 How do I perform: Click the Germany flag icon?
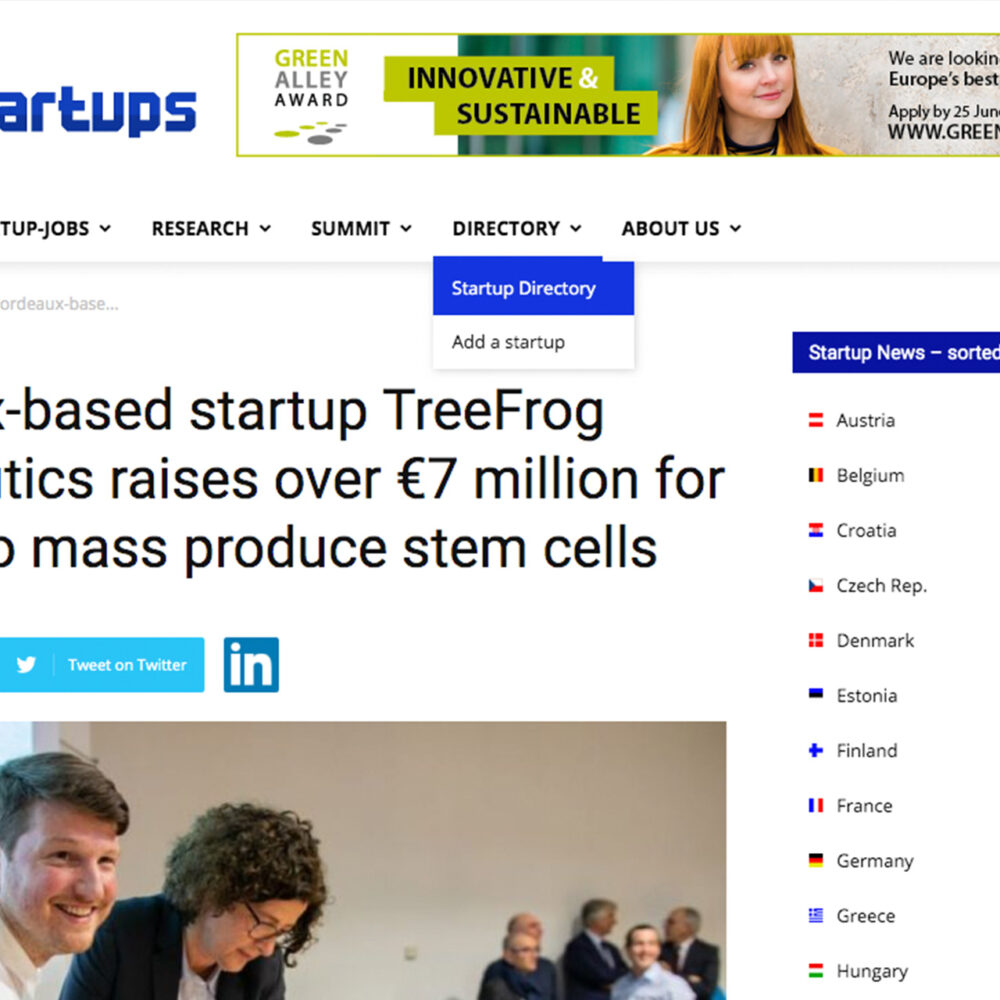(816, 860)
